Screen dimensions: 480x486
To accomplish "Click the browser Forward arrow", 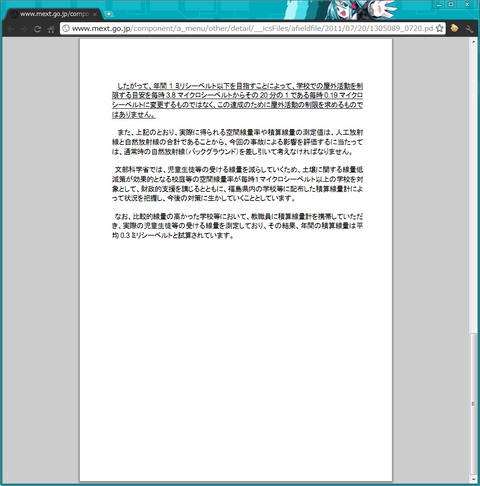I will tap(24, 29).
